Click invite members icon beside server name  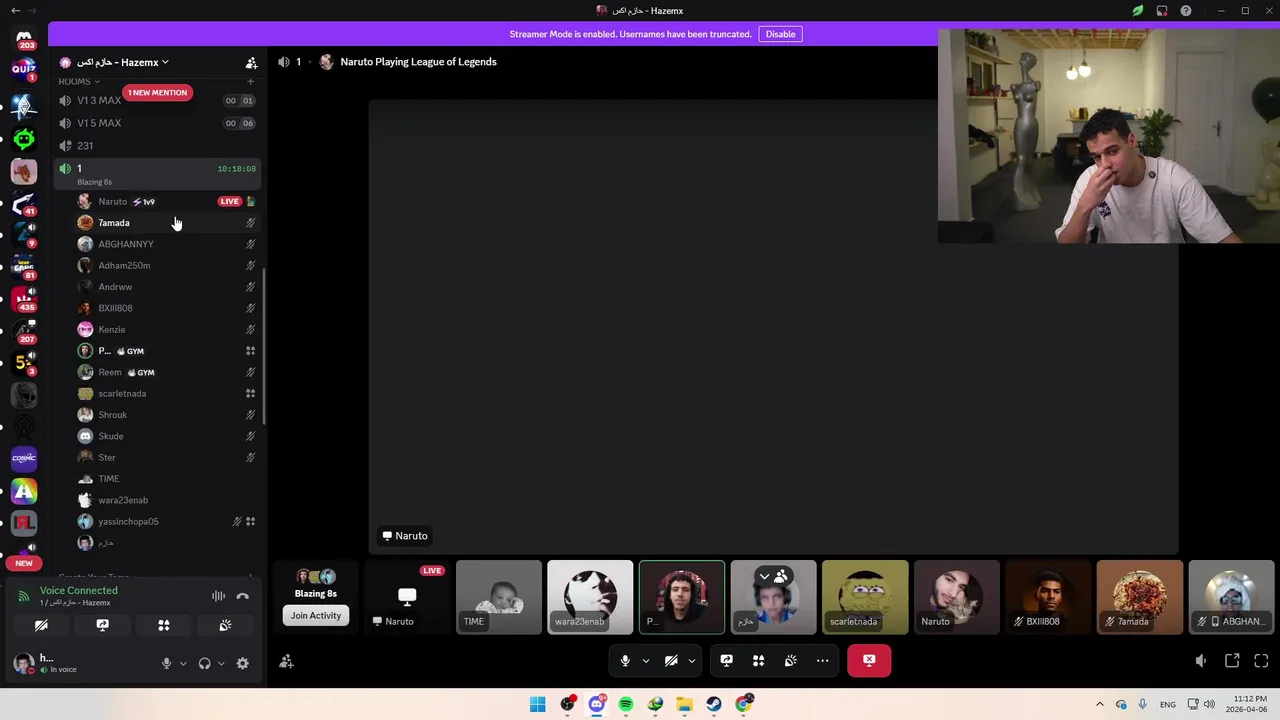coord(251,62)
